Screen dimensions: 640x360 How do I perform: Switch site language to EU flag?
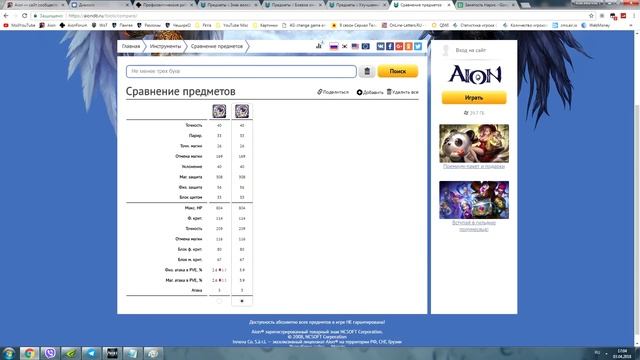click(366, 47)
